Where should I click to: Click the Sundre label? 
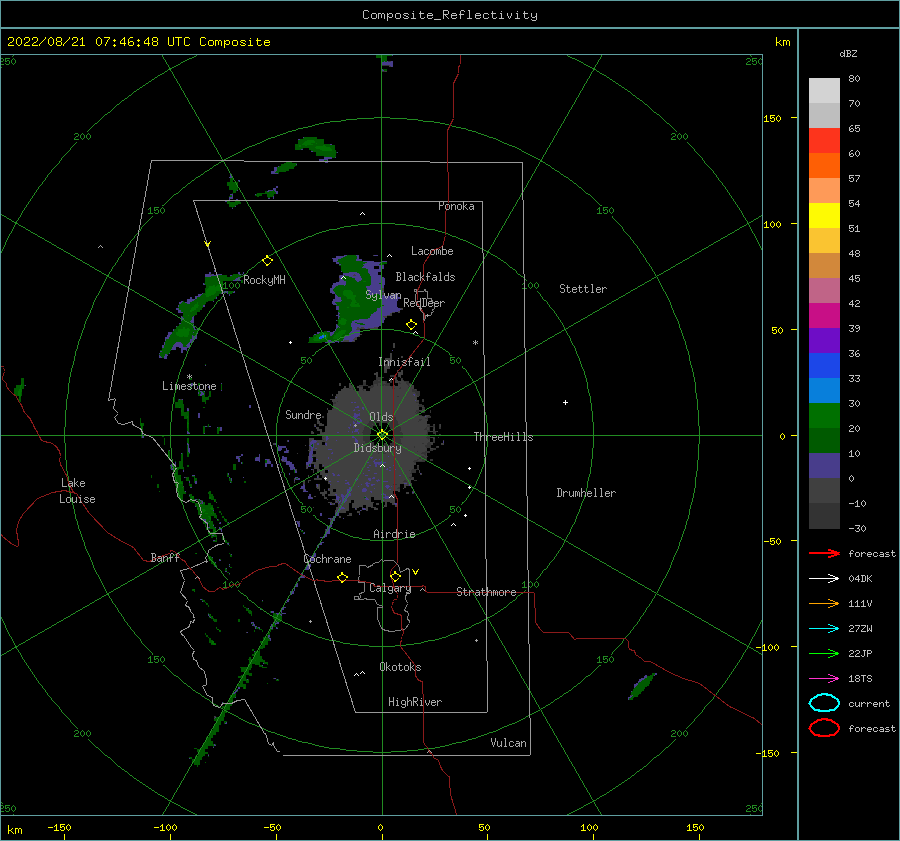point(304,414)
